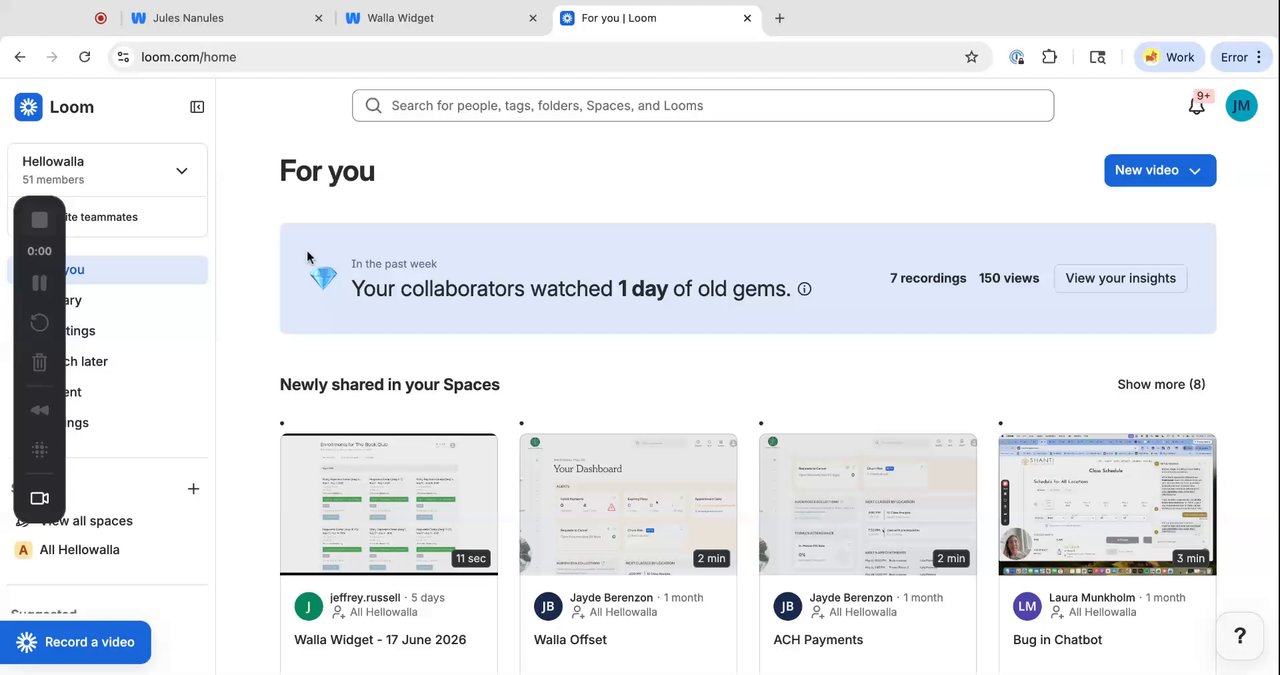
Task: Click the info icon beside old gems
Action: pos(804,289)
